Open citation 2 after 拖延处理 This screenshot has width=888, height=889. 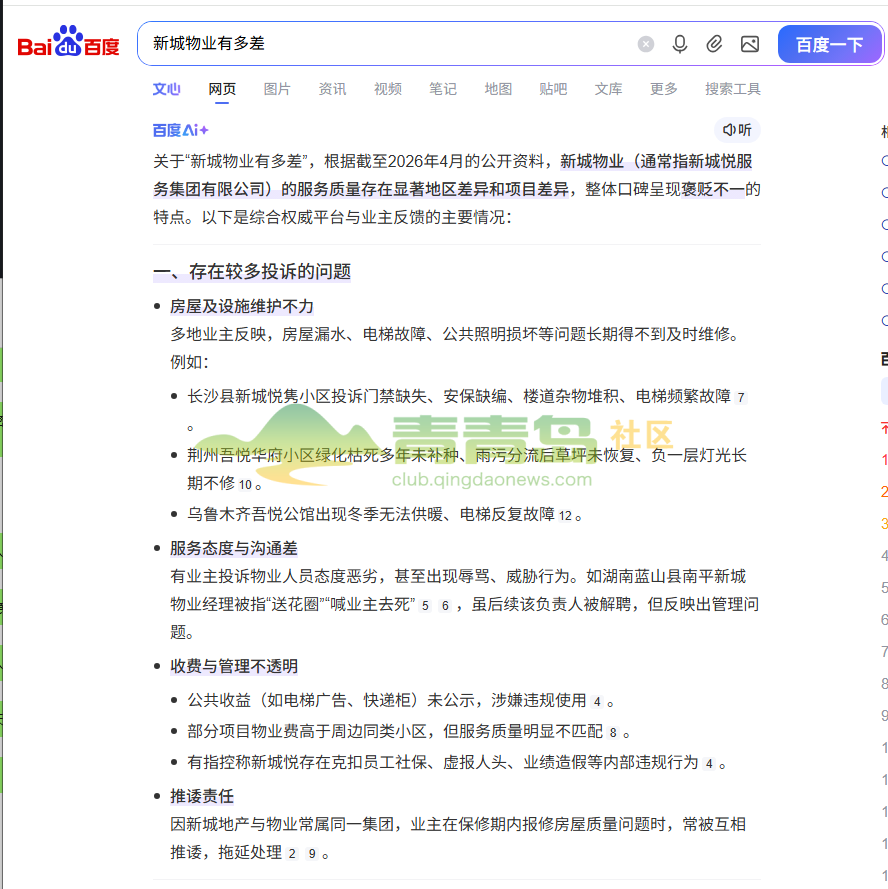pos(291,854)
